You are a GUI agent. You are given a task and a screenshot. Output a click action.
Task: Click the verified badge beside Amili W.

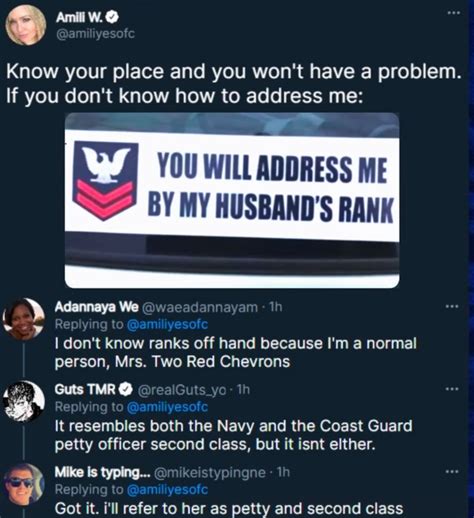[112, 17]
